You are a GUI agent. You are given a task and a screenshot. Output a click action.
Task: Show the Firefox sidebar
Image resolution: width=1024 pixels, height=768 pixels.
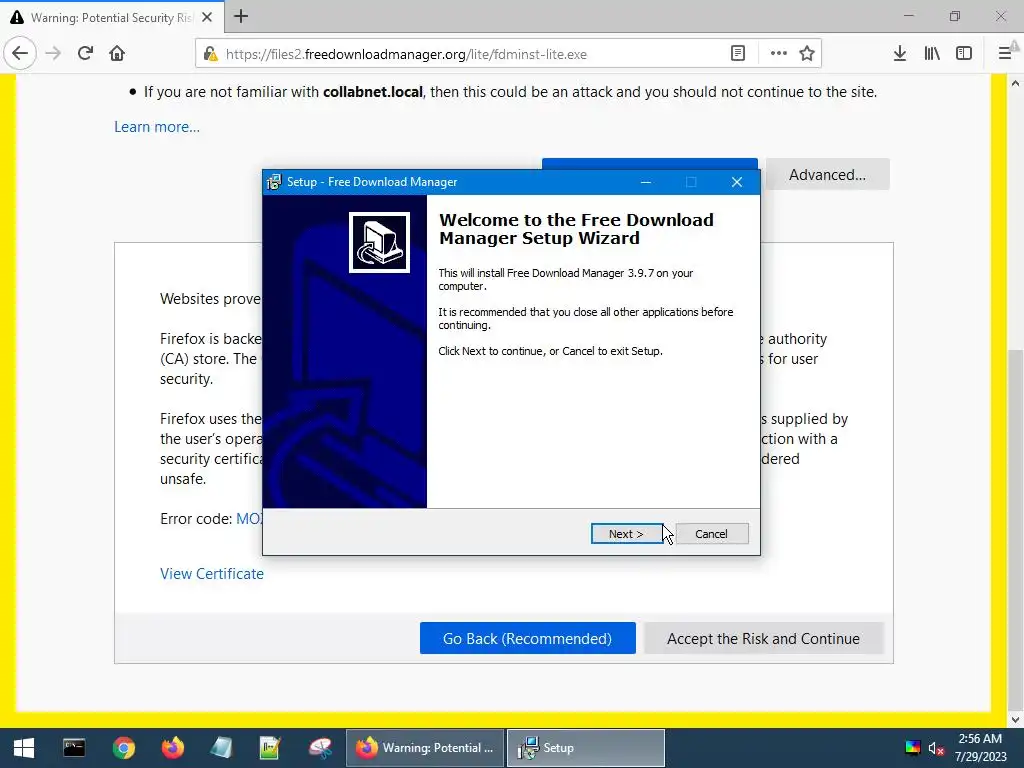[x=964, y=54]
